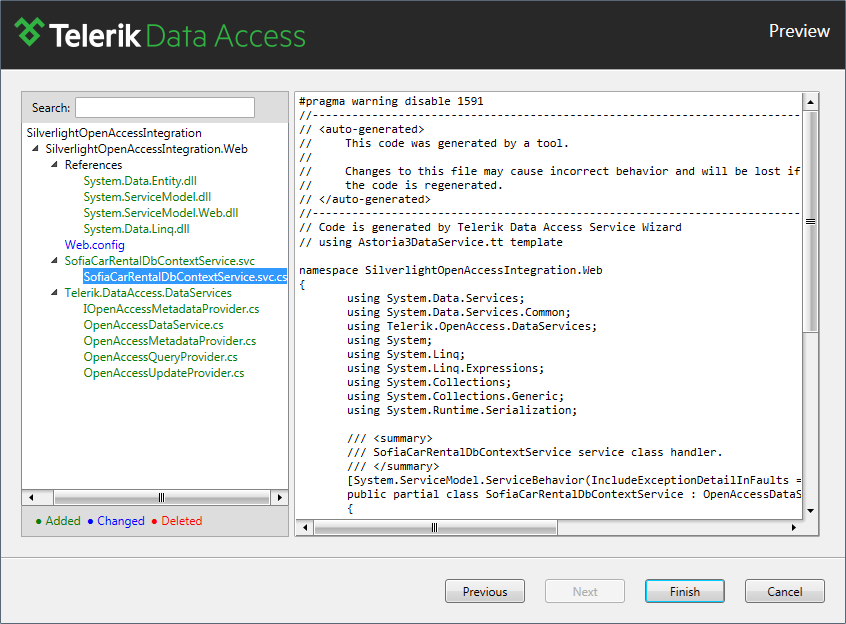
Task: Click code preview vertical scrollbar thumb
Action: pos(810,222)
